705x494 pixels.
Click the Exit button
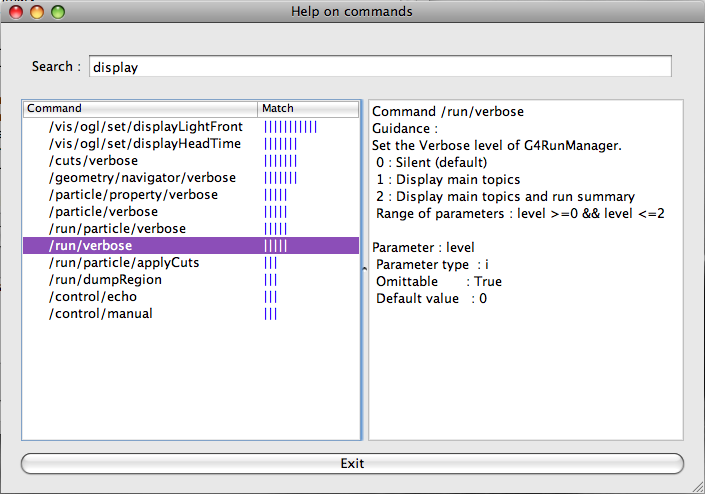[352, 463]
